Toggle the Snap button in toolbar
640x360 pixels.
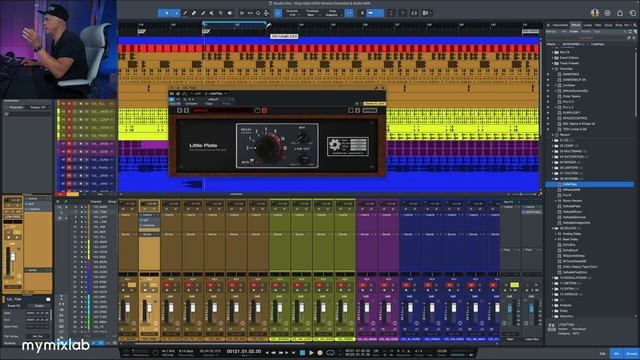coord(349,13)
